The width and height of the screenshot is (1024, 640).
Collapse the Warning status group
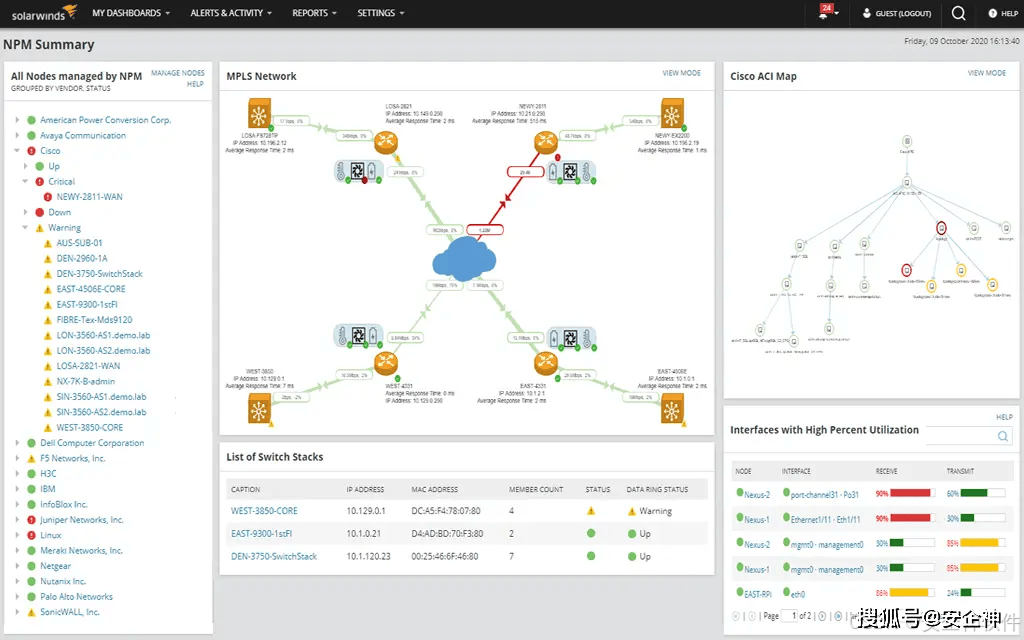point(25,228)
